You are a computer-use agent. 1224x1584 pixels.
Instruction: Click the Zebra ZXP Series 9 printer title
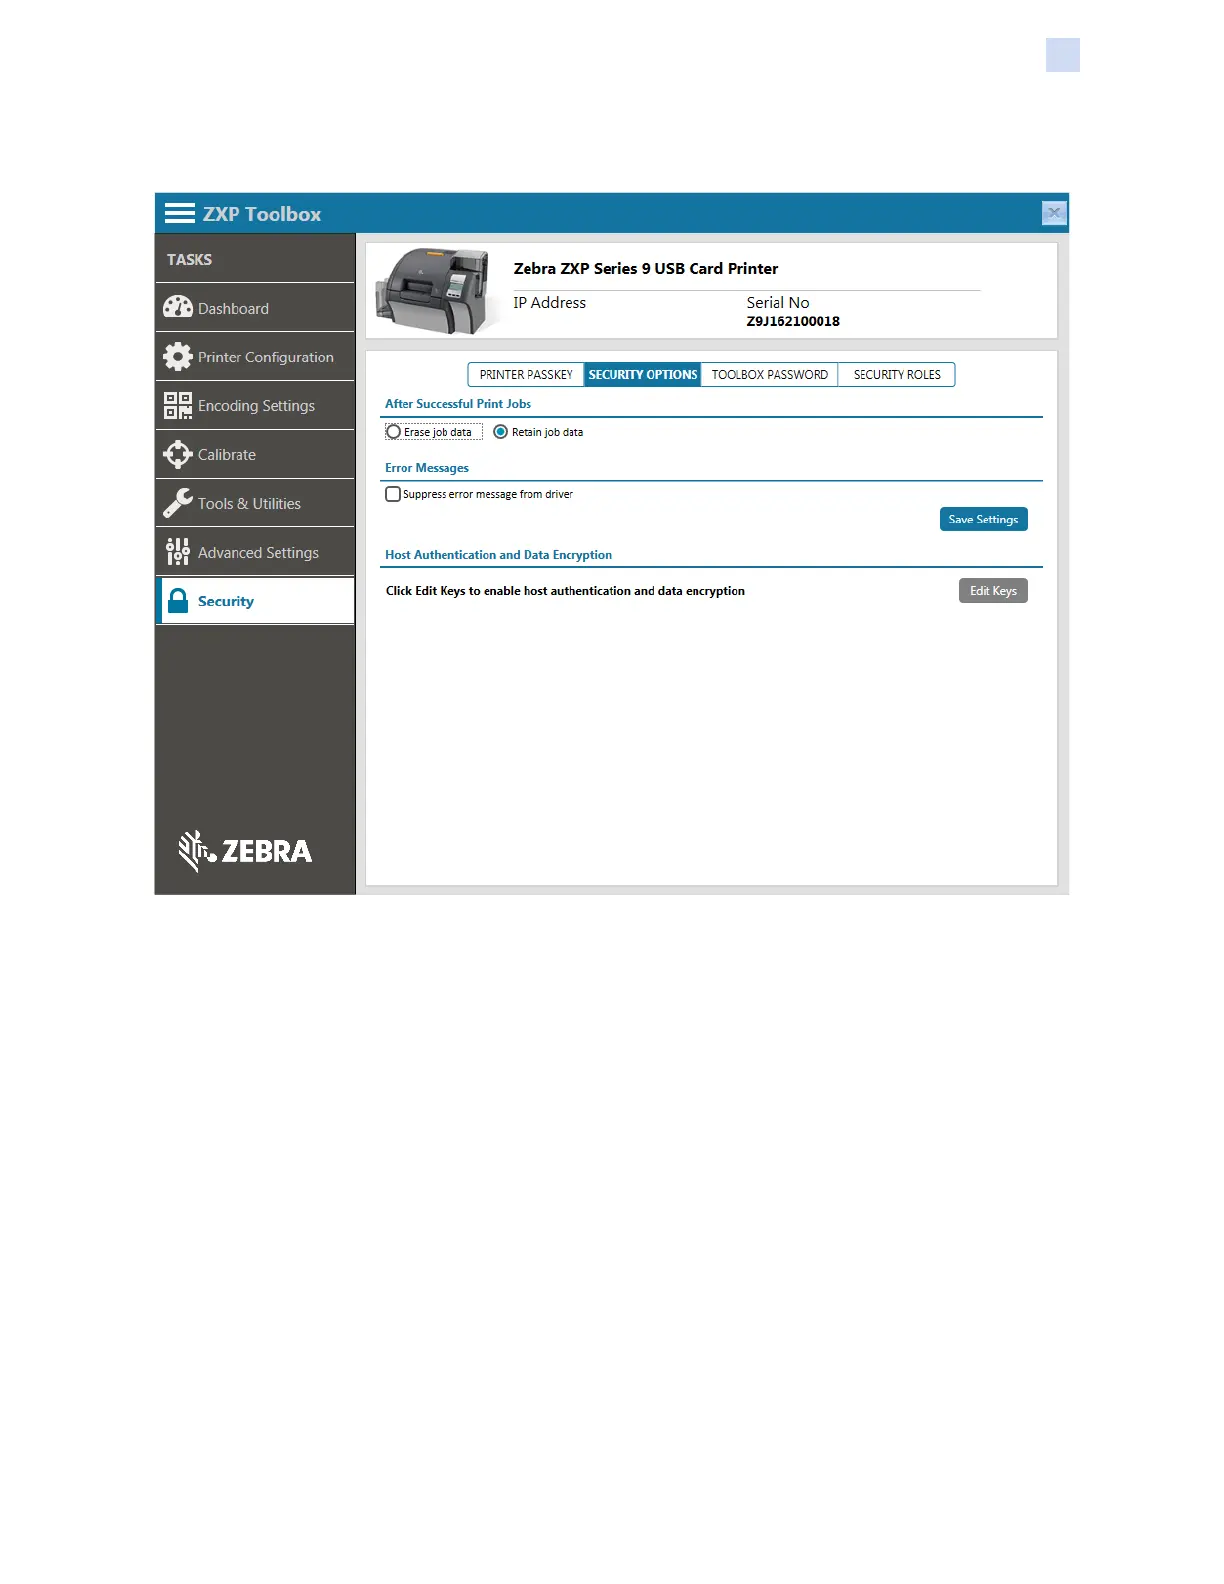point(646,268)
